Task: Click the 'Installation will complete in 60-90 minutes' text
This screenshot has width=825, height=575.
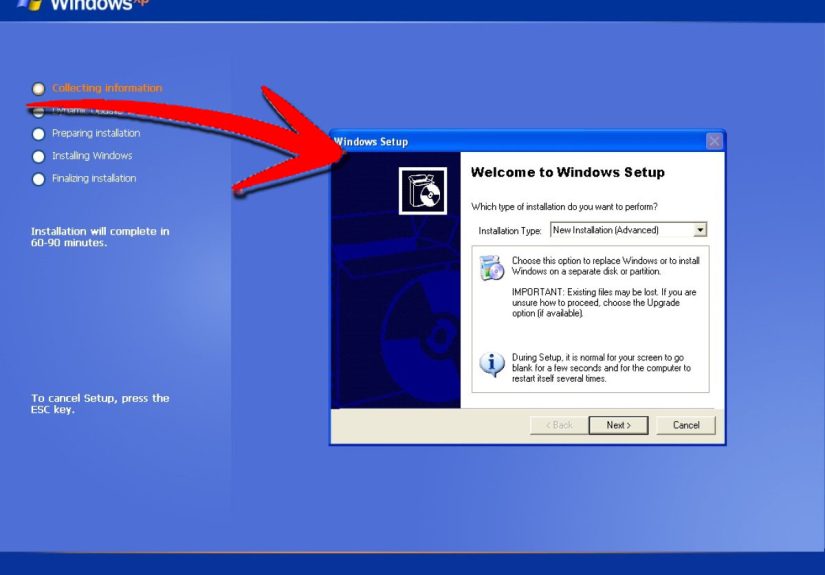Action: (x=100, y=237)
